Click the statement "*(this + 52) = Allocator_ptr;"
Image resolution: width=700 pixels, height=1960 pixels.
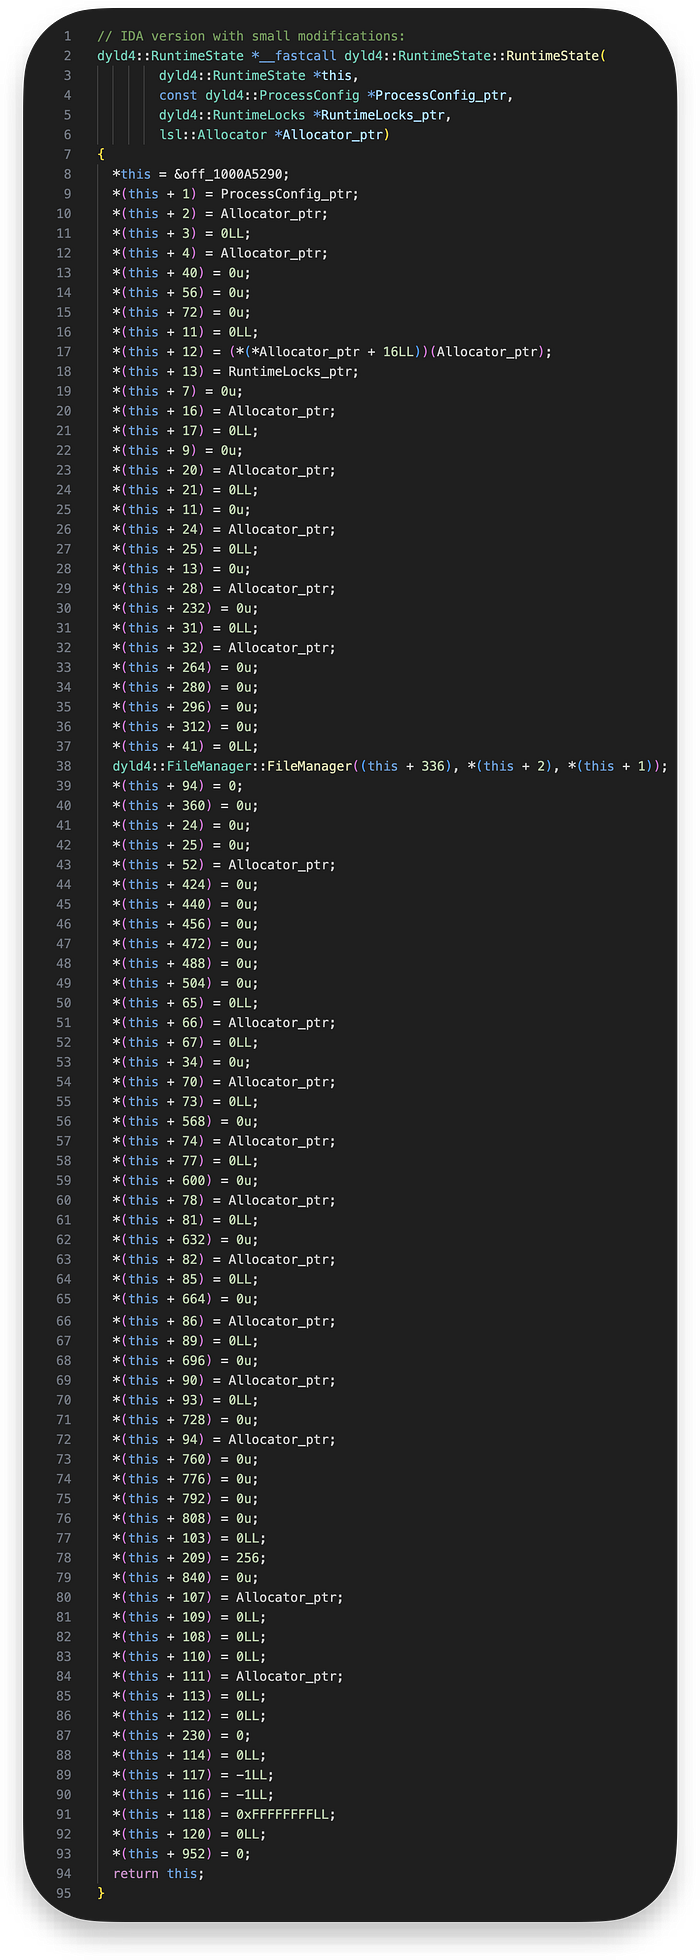224,865
